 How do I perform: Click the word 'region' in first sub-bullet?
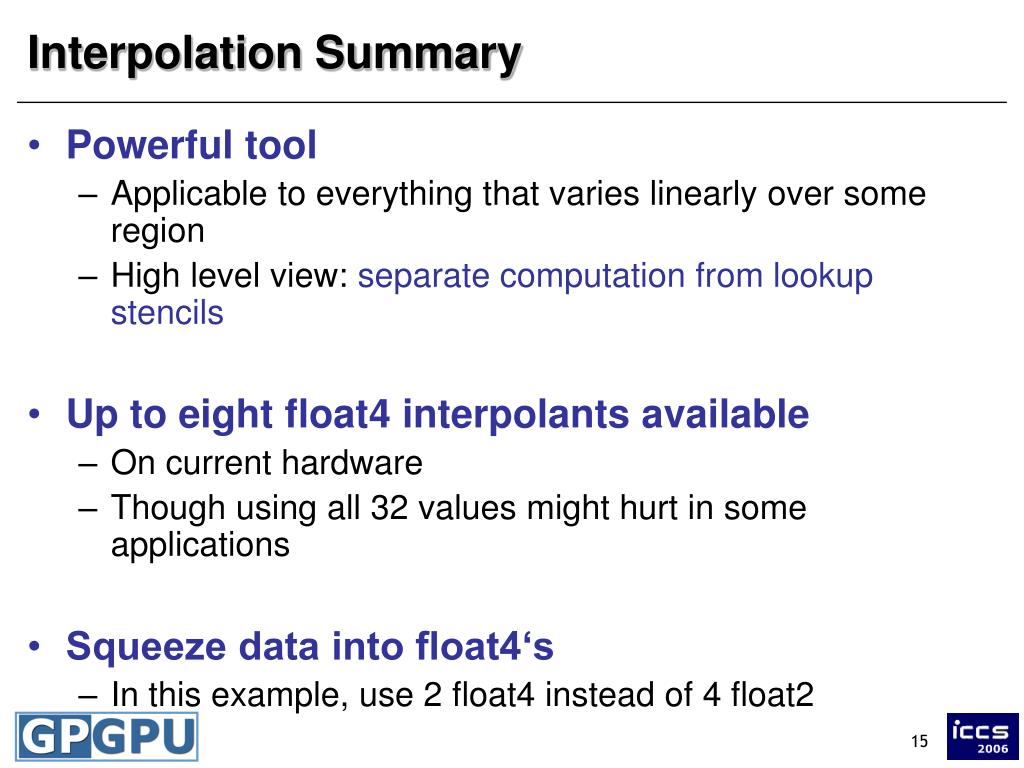(x=157, y=232)
